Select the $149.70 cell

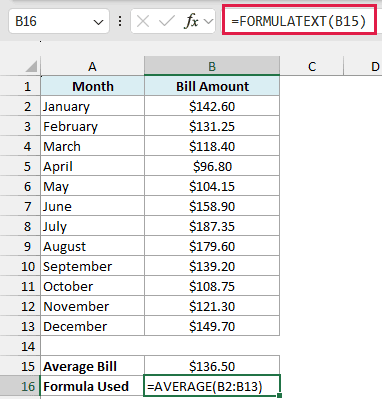coord(212,326)
